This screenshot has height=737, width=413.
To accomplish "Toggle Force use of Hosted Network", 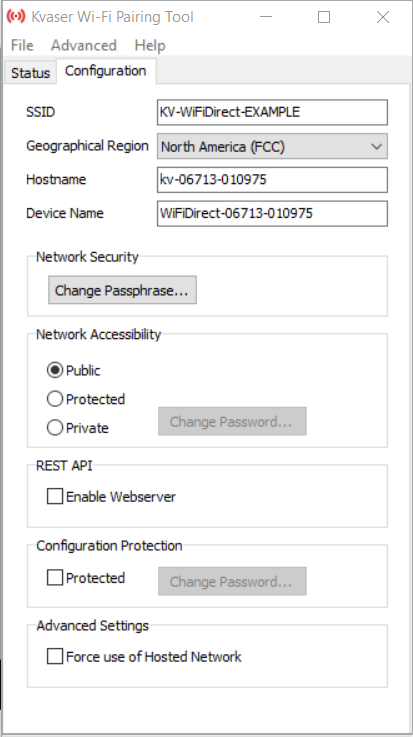I will pos(144,656).
